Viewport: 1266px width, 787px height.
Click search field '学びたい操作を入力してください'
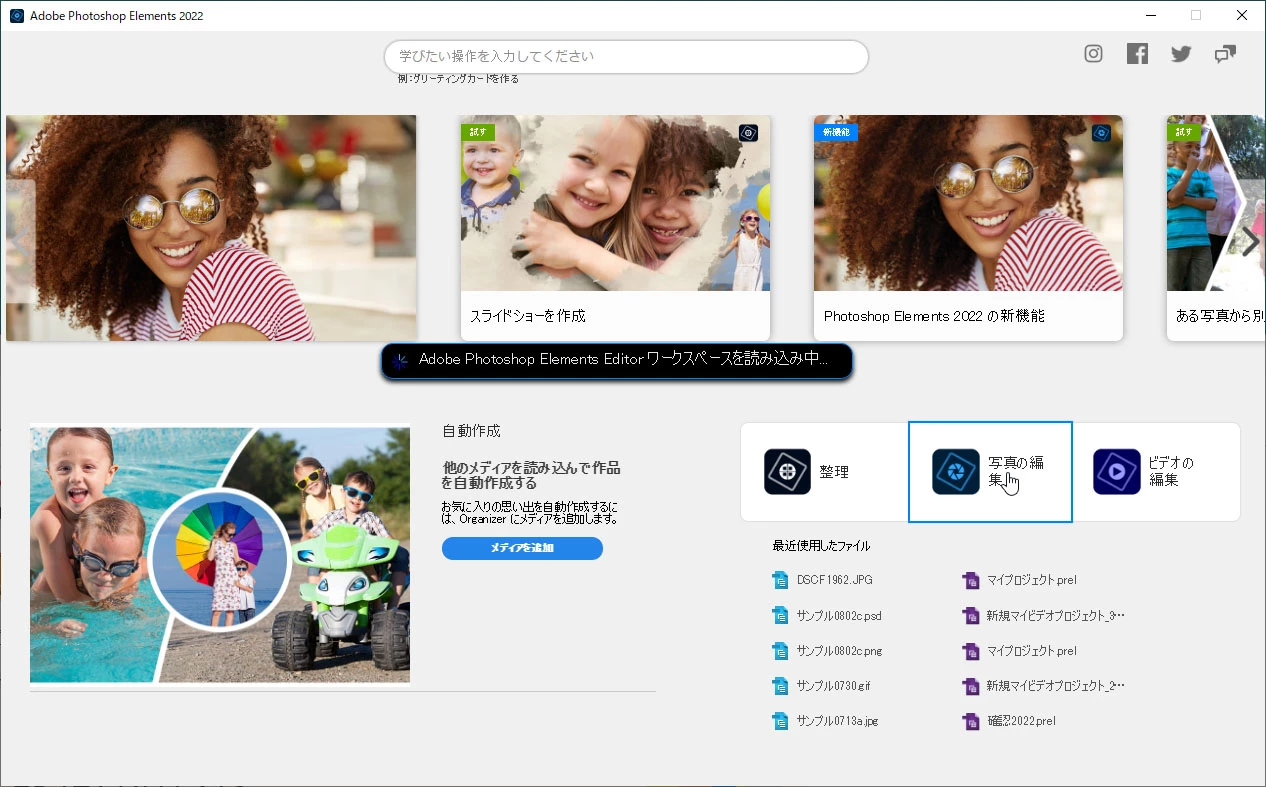point(626,57)
